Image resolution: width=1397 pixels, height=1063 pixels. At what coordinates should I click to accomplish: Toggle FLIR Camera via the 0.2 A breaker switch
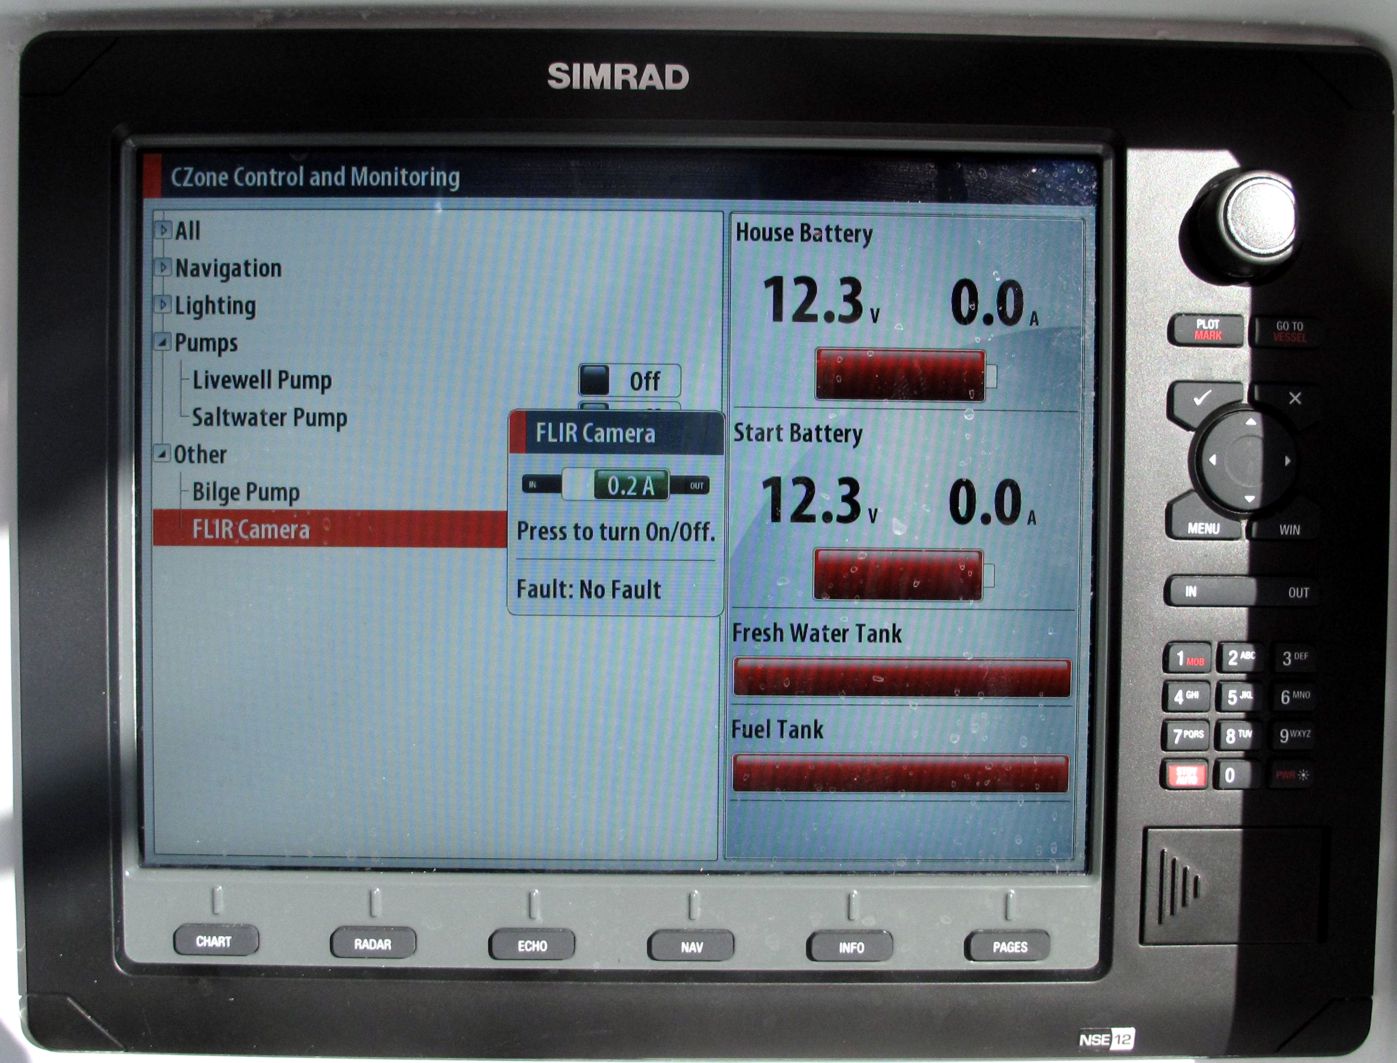615,485
